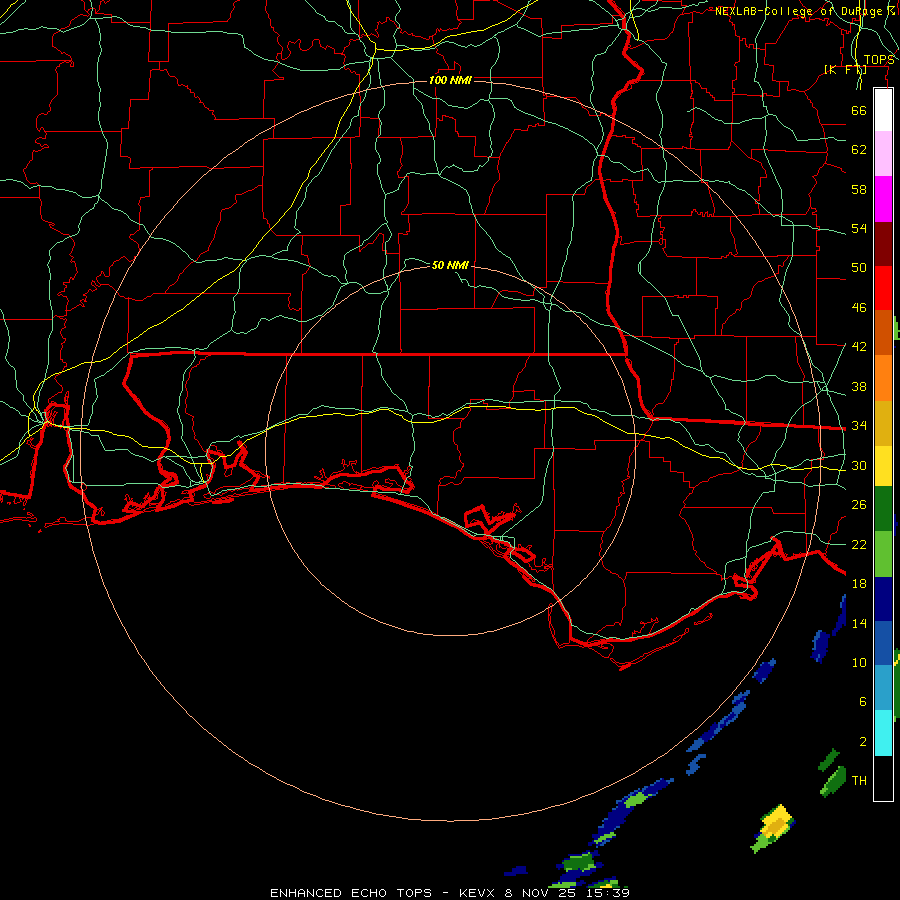Click the white swatch in the tops legend
900x900 pixels.
pos(883,110)
